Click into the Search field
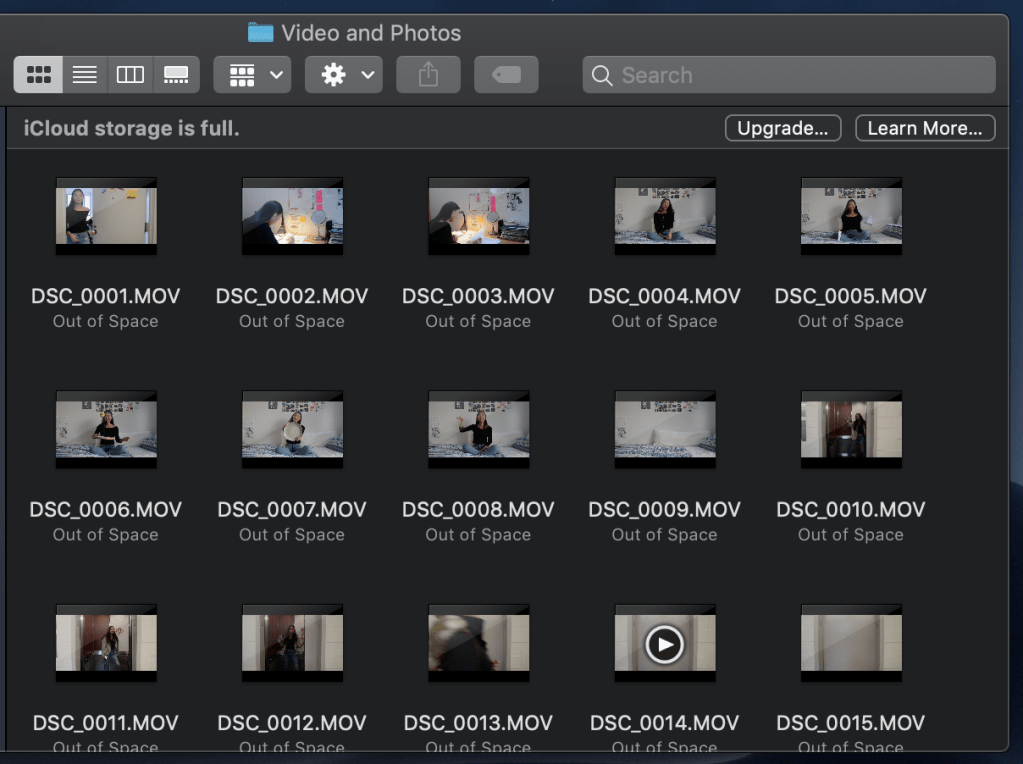The width and height of the screenshot is (1023, 764). coord(800,75)
